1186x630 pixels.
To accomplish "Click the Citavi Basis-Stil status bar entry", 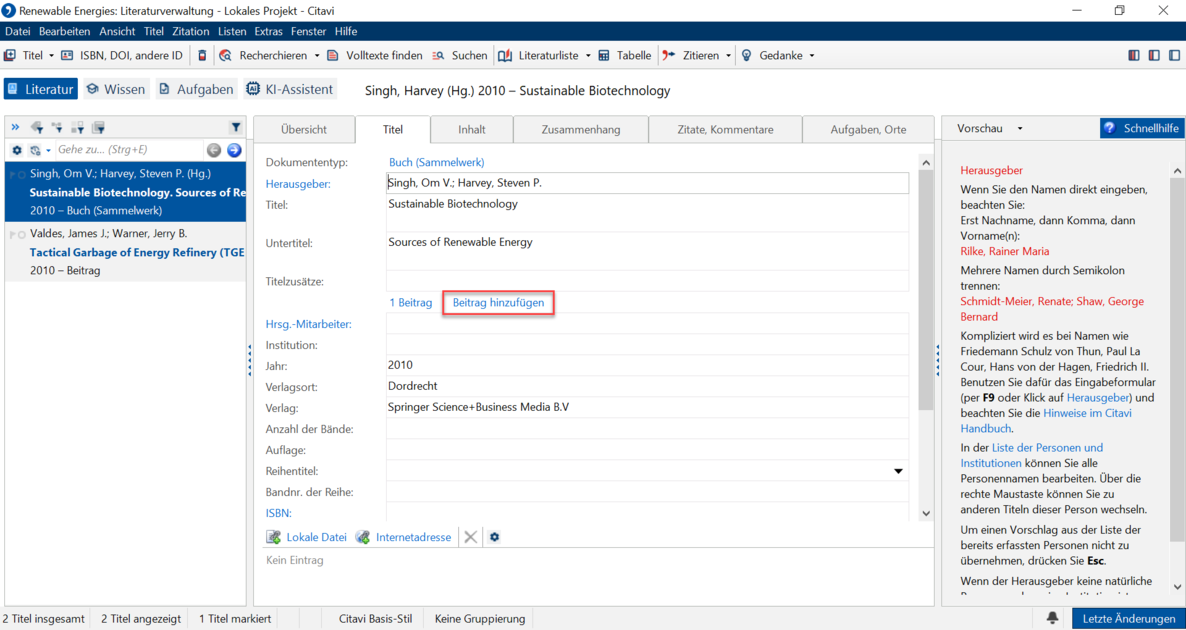I will click(376, 619).
